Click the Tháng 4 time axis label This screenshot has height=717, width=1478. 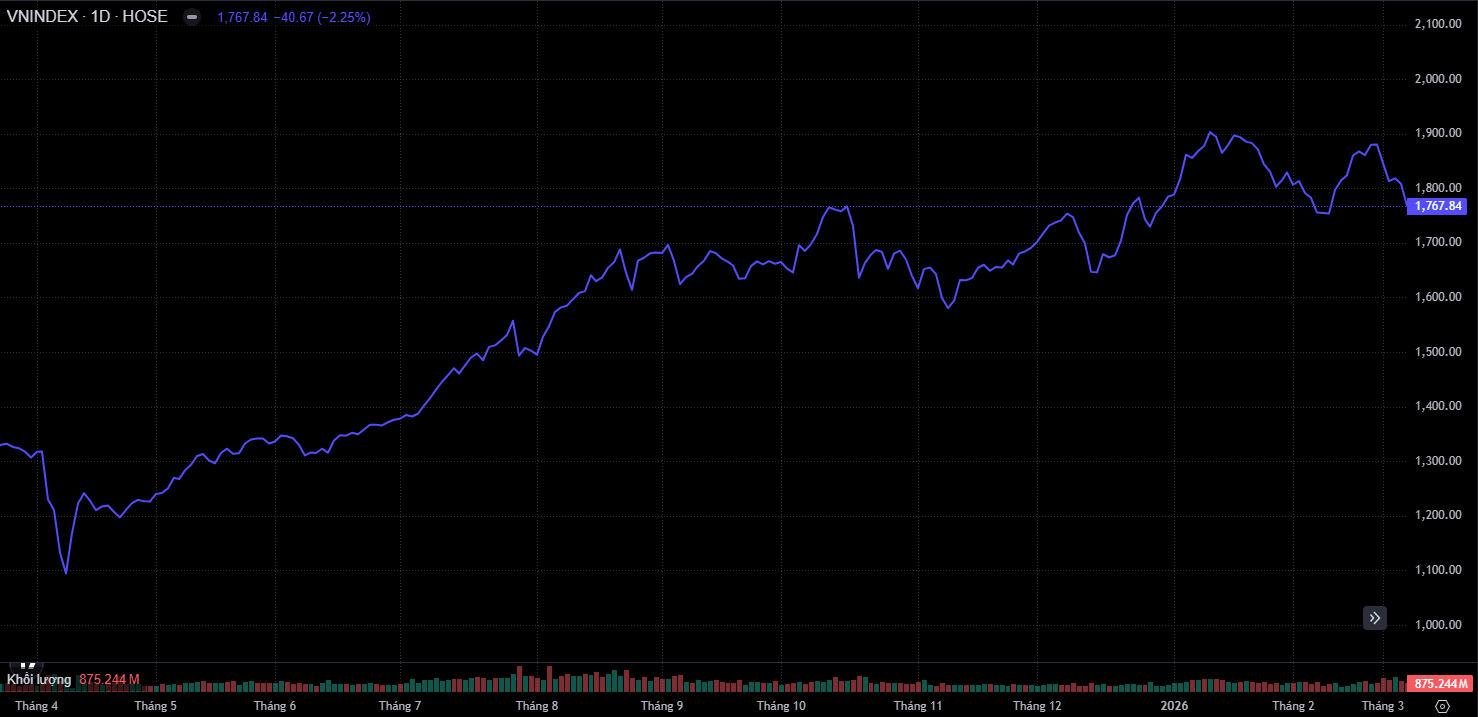click(37, 706)
